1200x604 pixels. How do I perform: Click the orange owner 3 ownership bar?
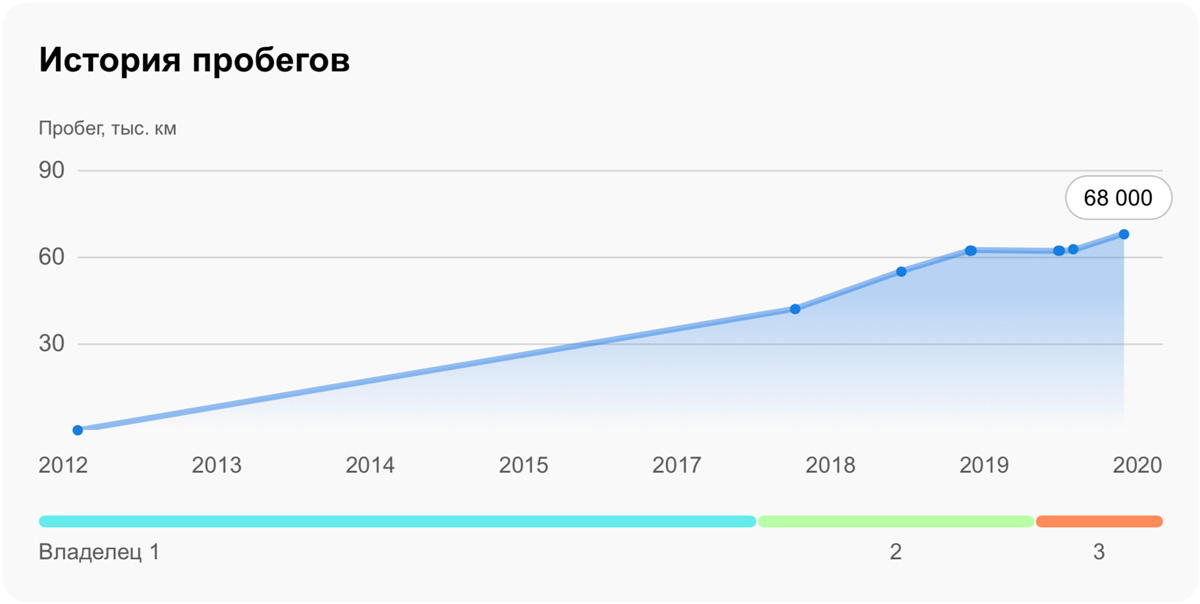click(1099, 521)
